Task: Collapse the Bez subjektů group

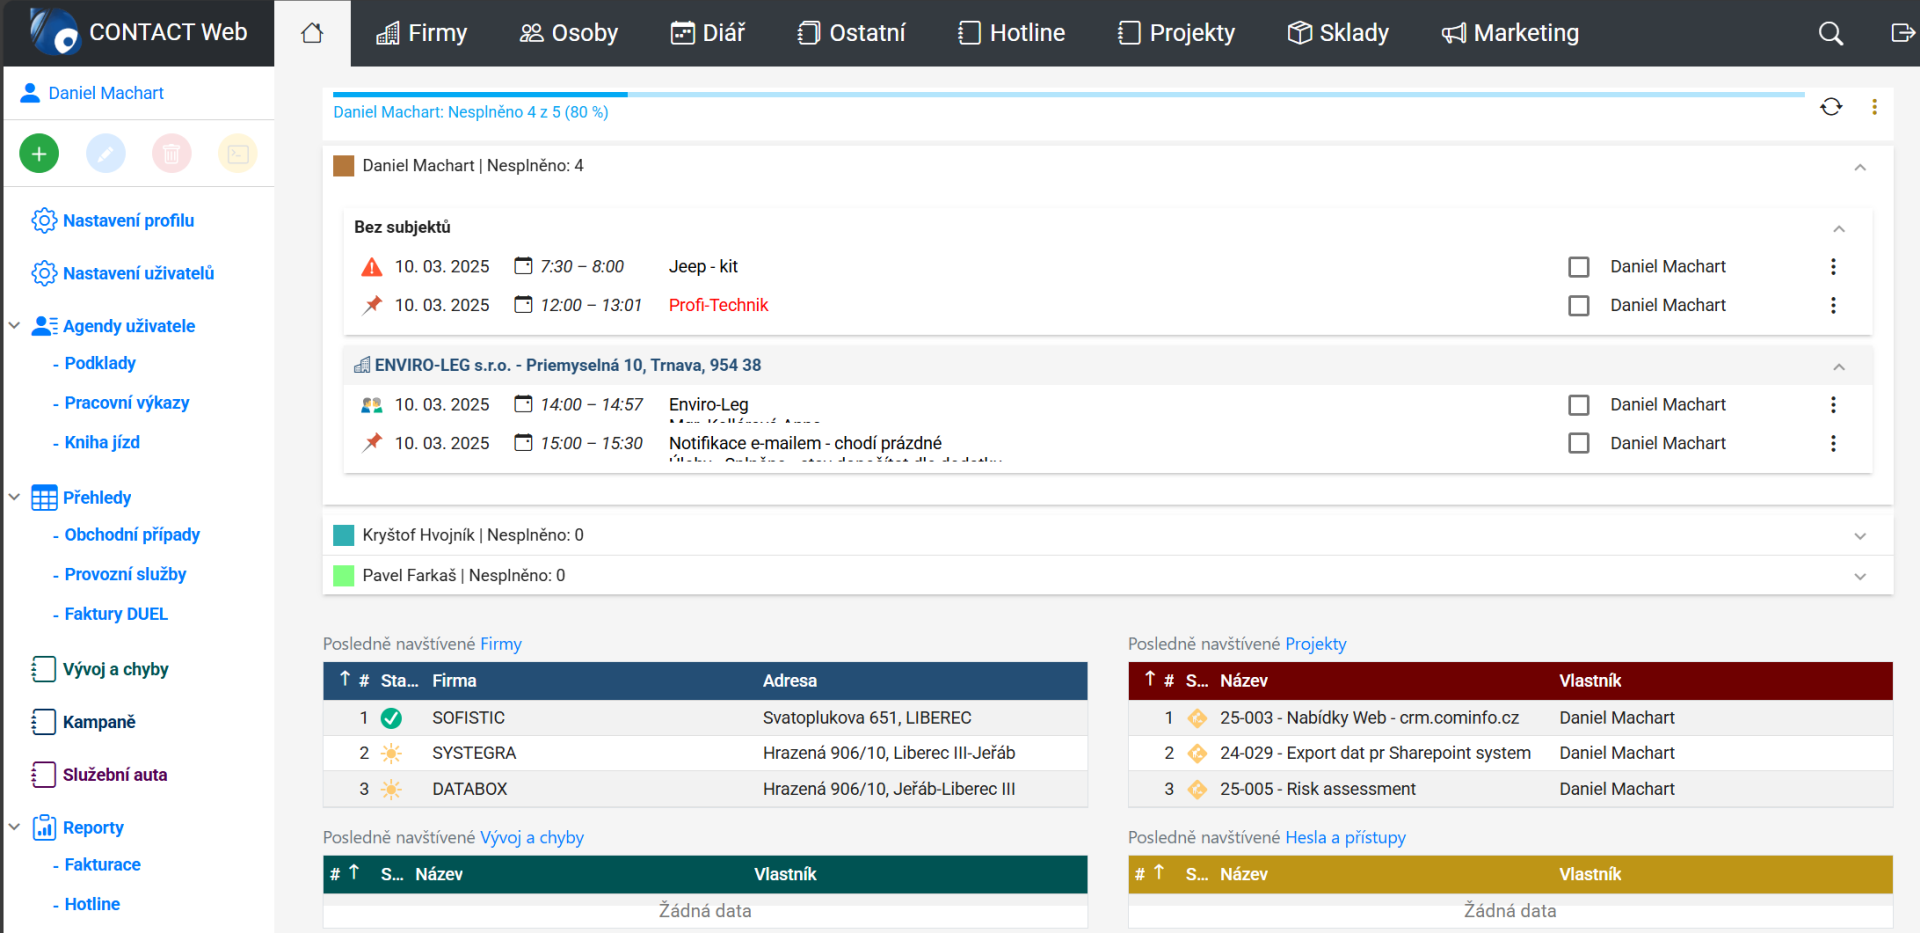Action: pos(1838,229)
